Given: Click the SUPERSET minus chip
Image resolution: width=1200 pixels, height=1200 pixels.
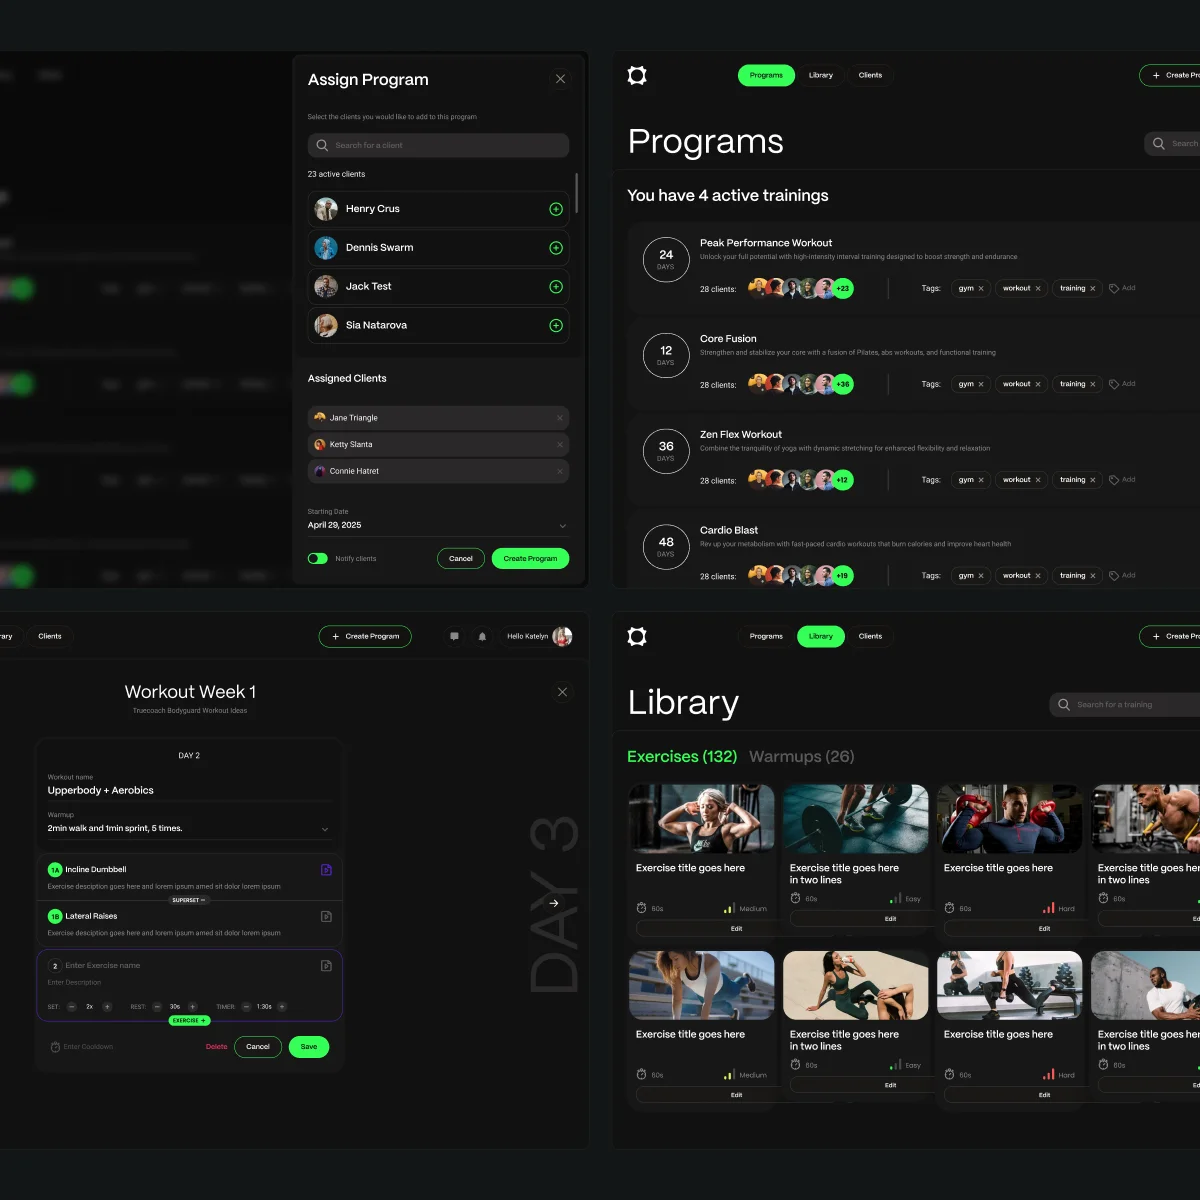Looking at the screenshot, I should click(189, 900).
